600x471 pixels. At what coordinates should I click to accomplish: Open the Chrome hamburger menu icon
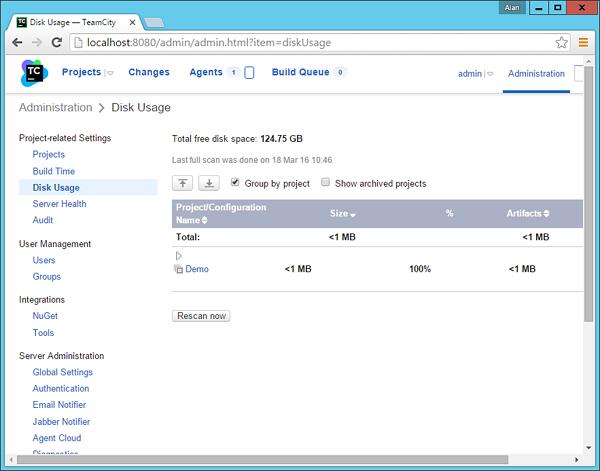pyautogui.click(x=584, y=43)
